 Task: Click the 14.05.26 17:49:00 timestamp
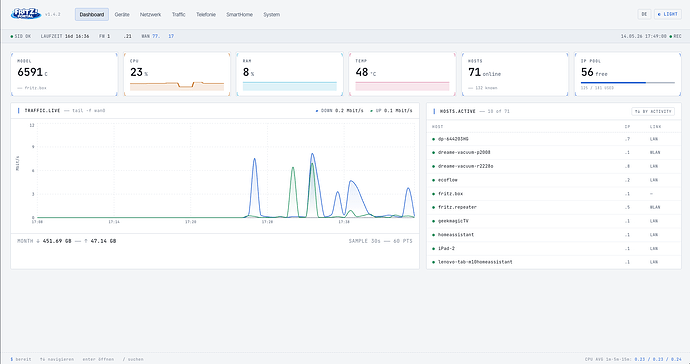coord(644,36)
